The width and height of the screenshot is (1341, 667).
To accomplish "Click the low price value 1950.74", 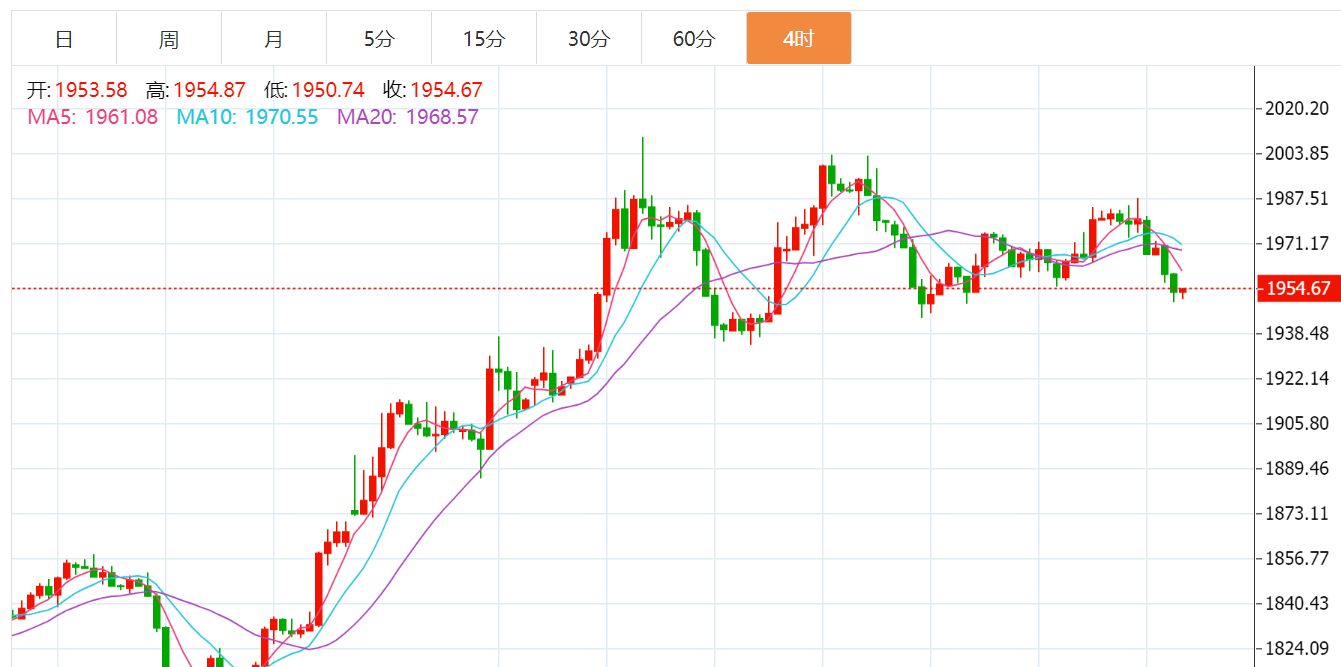I will coord(328,90).
